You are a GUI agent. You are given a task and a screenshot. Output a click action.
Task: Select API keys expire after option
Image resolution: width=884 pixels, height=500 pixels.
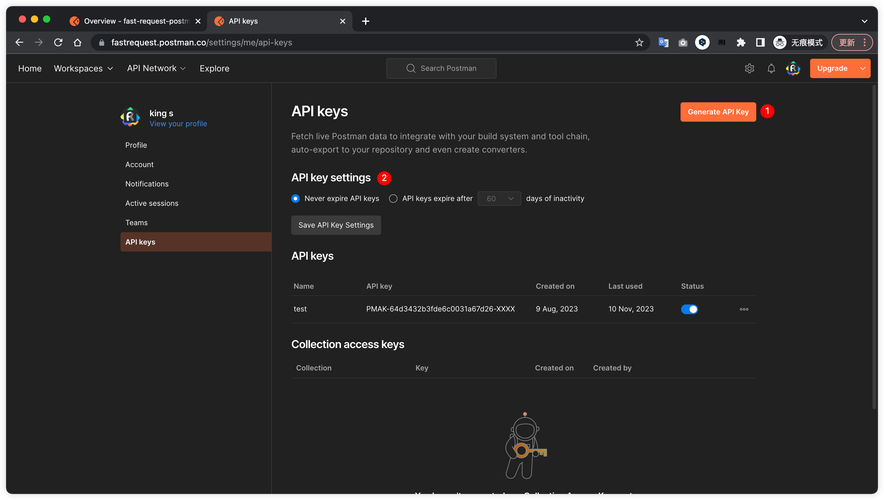tap(393, 199)
